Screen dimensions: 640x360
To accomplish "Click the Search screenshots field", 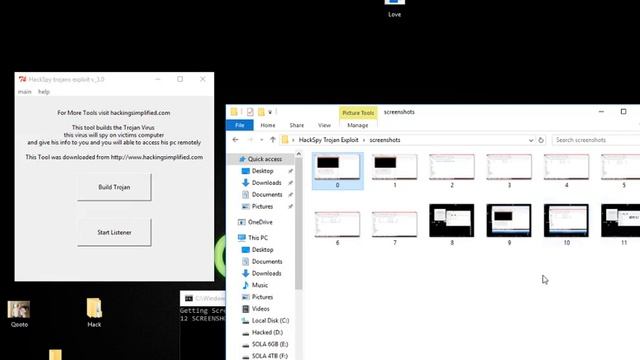I will tap(596, 140).
